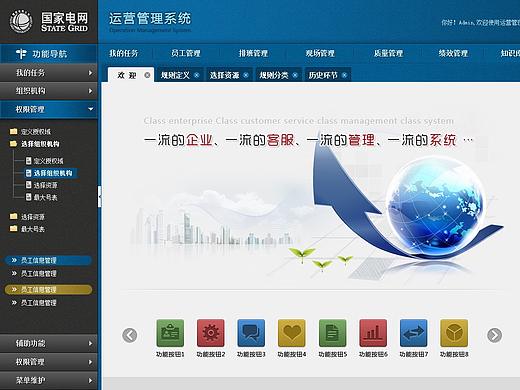Select the gold-highlighted 员工信息管理 entry
Viewport: 520px width, 390px height.
pyautogui.click(x=48, y=289)
